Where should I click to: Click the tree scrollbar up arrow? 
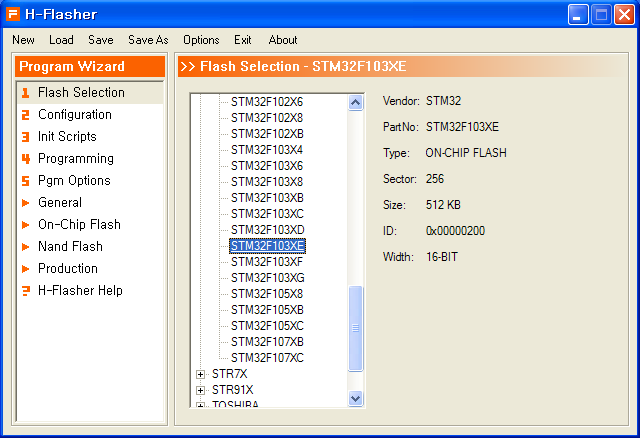[x=356, y=102]
